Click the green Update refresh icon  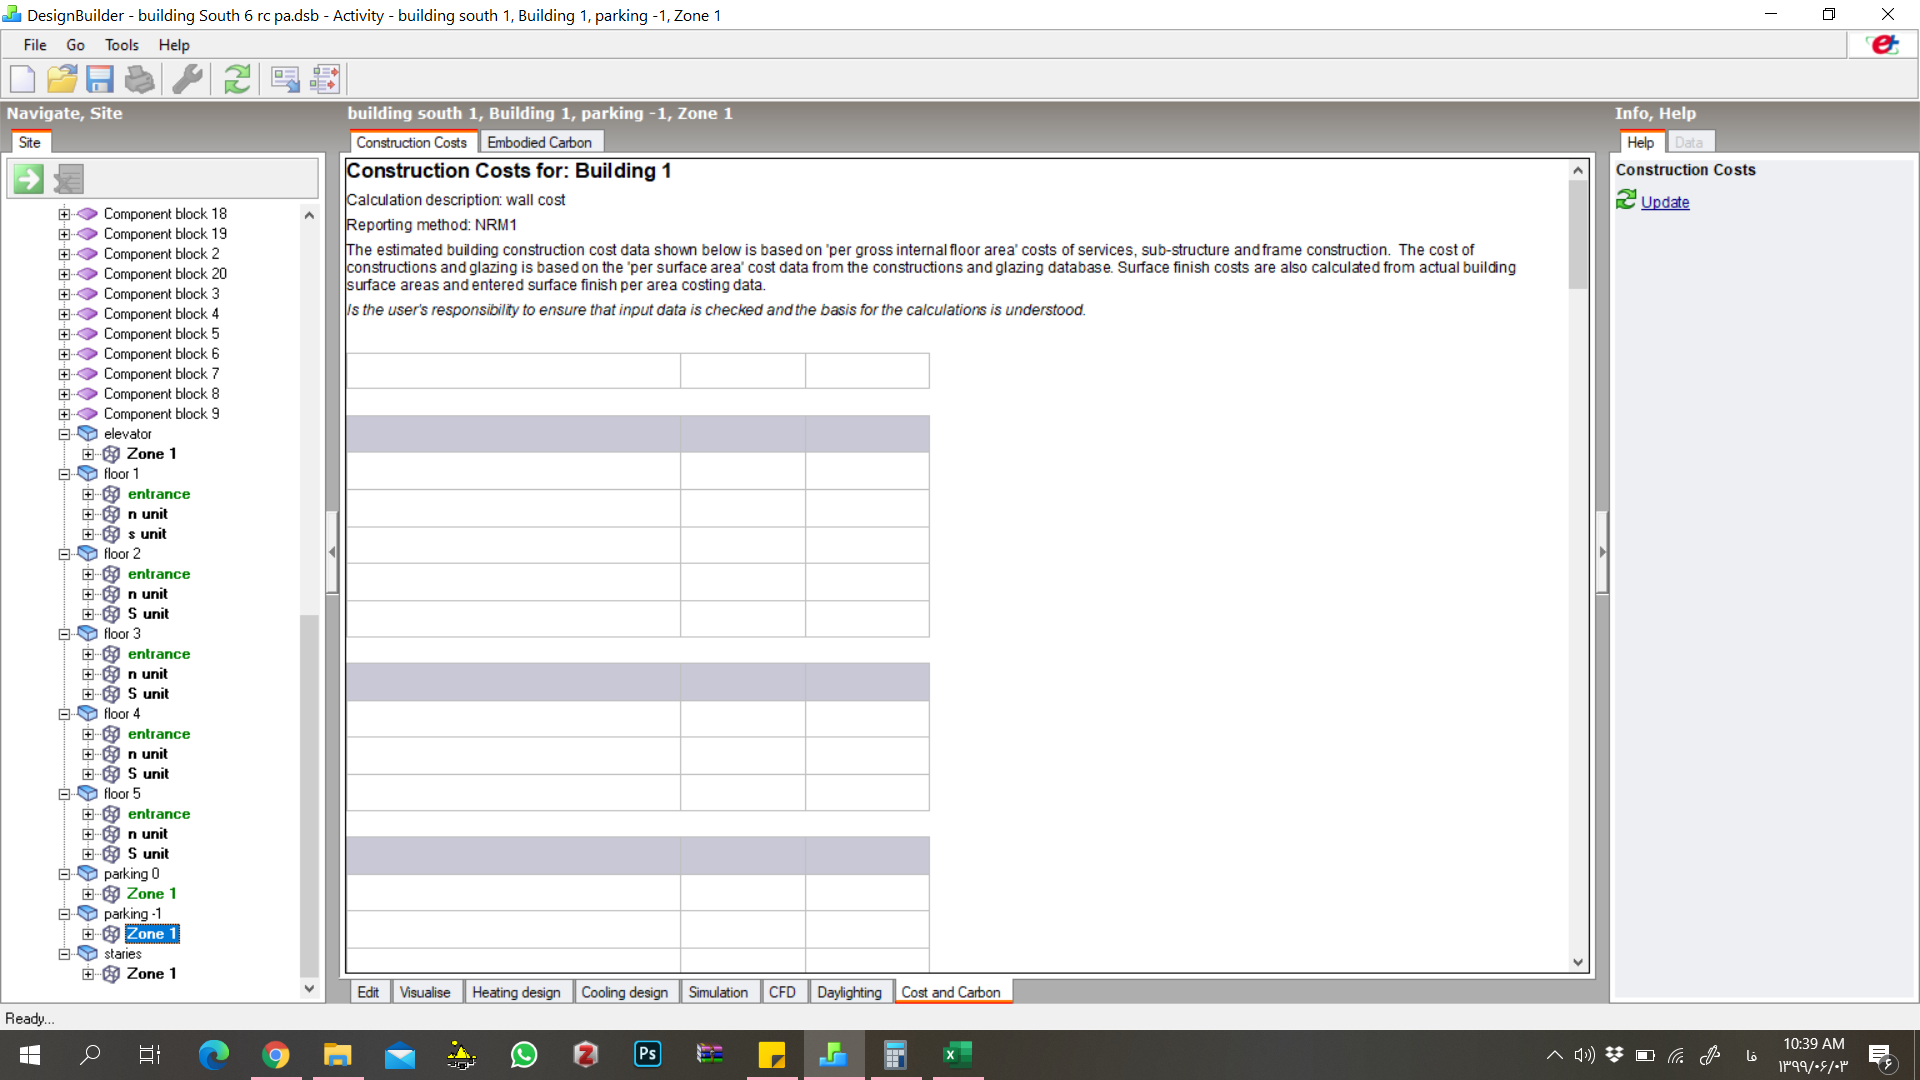tap(1626, 200)
